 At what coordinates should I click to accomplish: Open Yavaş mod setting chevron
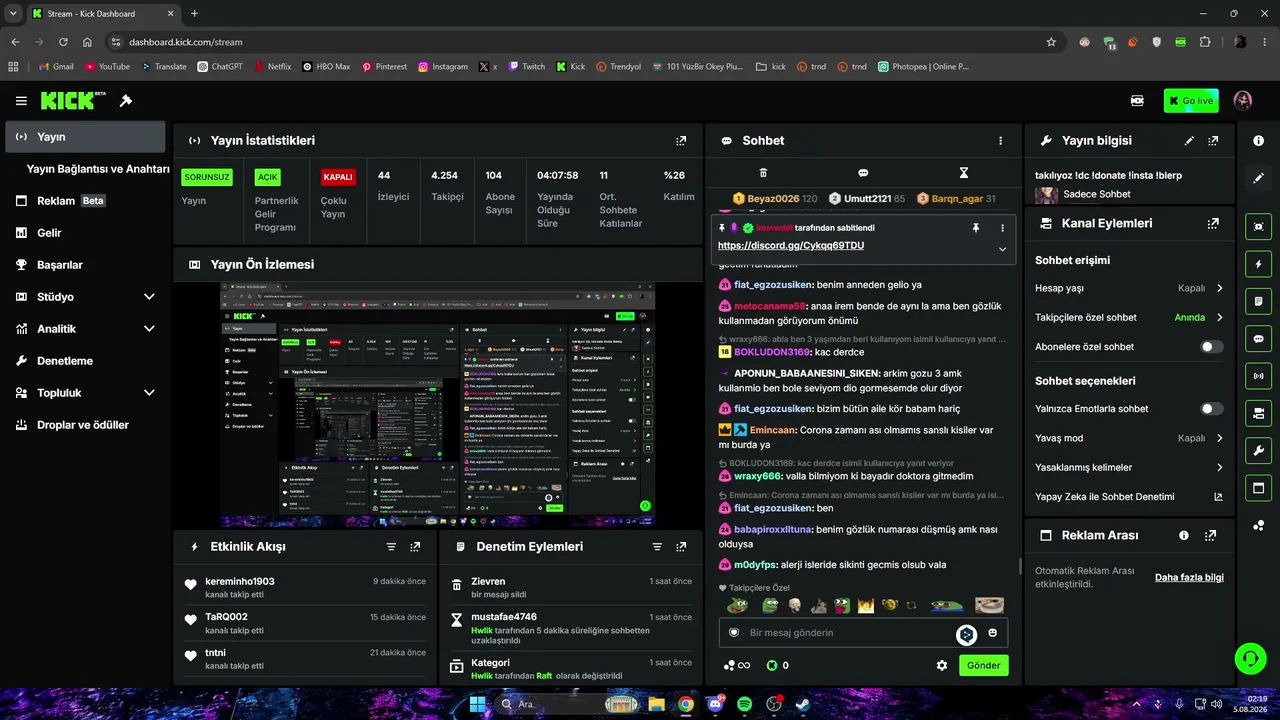coord(1219,438)
